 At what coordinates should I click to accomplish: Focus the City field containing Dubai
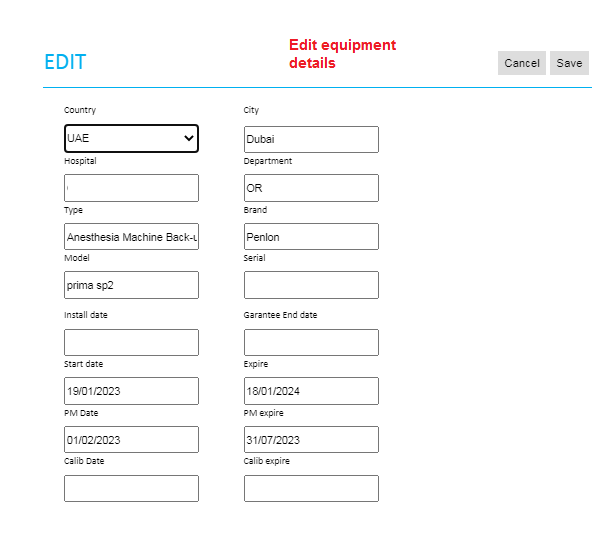(311, 140)
